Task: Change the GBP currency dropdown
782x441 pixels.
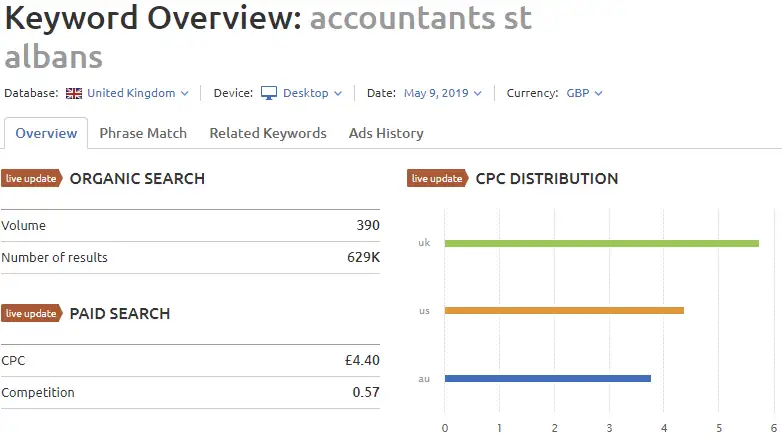Action: click(584, 93)
